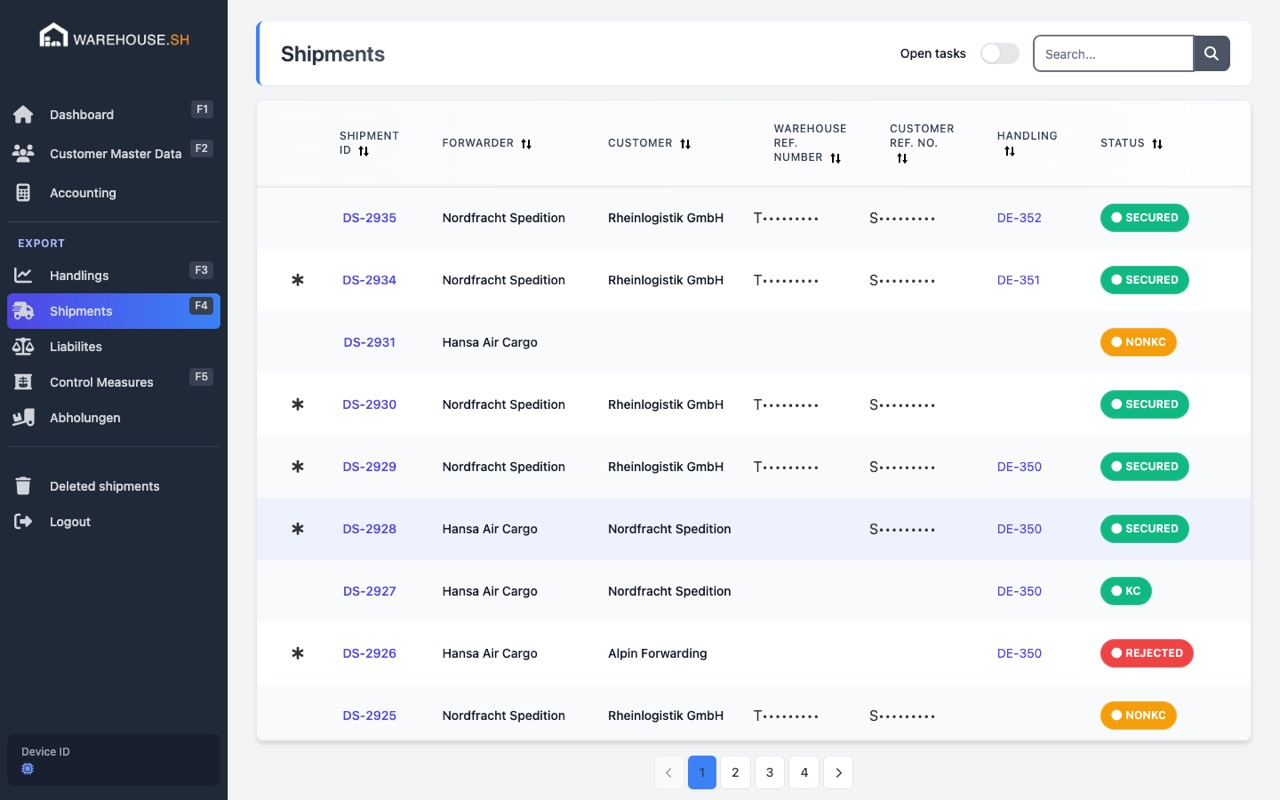Click NONKC badge on row DS-2925
This screenshot has height=800, width=1280.
click(x=1138, y=715)
